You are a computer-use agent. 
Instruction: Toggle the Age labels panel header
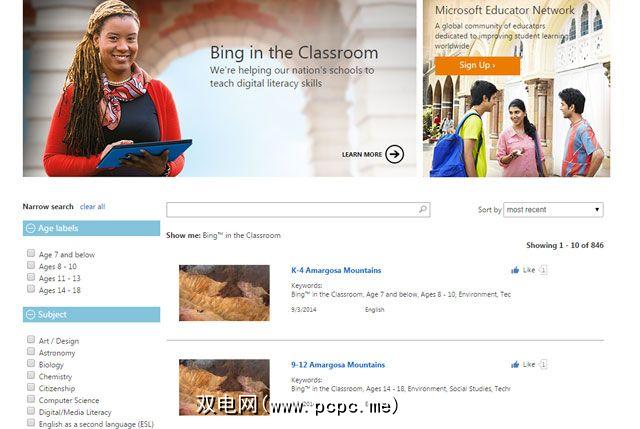[91, 228]
